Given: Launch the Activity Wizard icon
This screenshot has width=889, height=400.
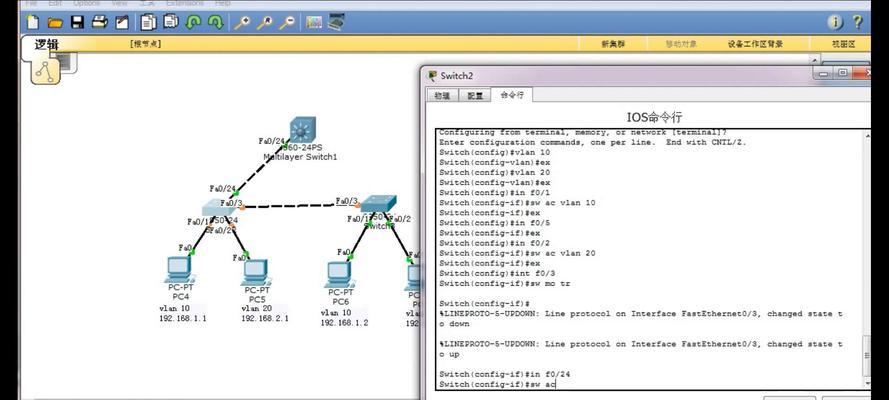Looking at the screenshot, I should tap(122, 23).
